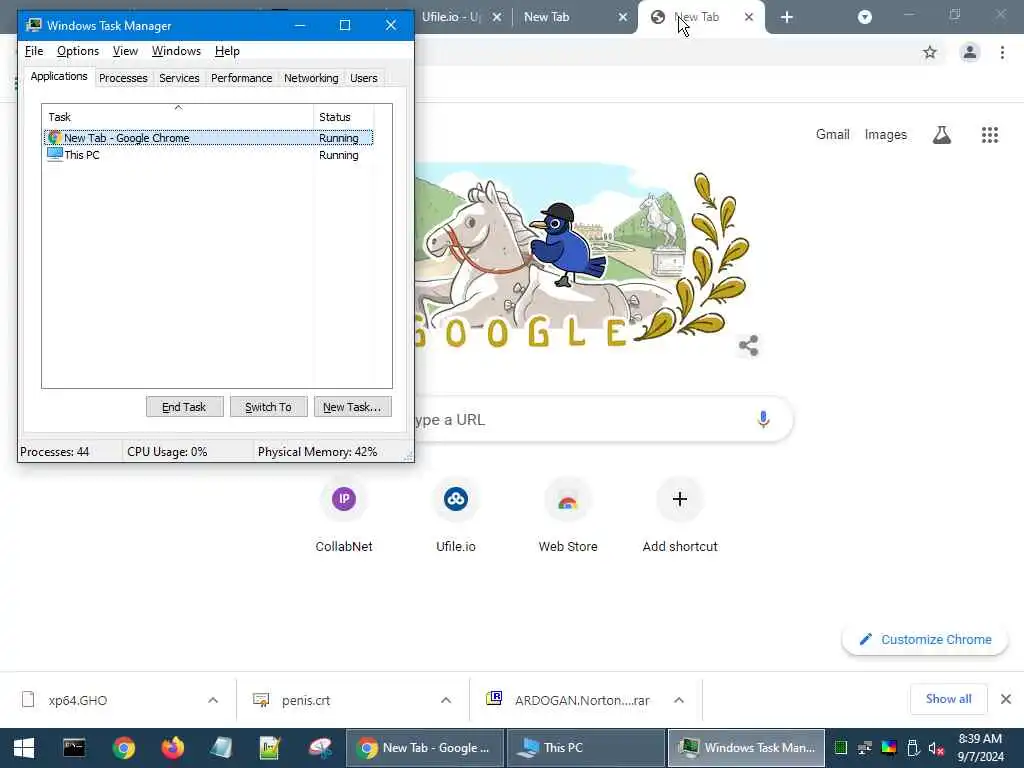
Task: Open the Options menu in Task Manager
Action: click(78, 51)
